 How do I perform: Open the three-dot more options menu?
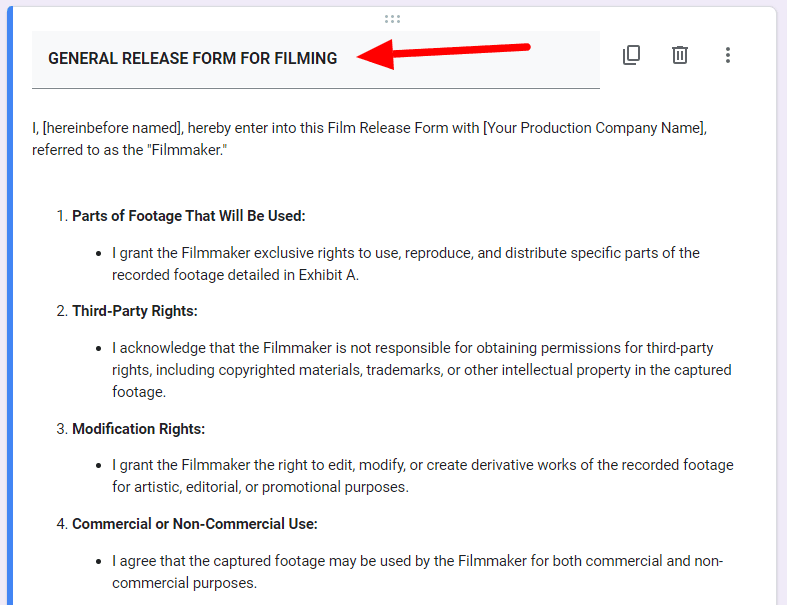[727, 55]
